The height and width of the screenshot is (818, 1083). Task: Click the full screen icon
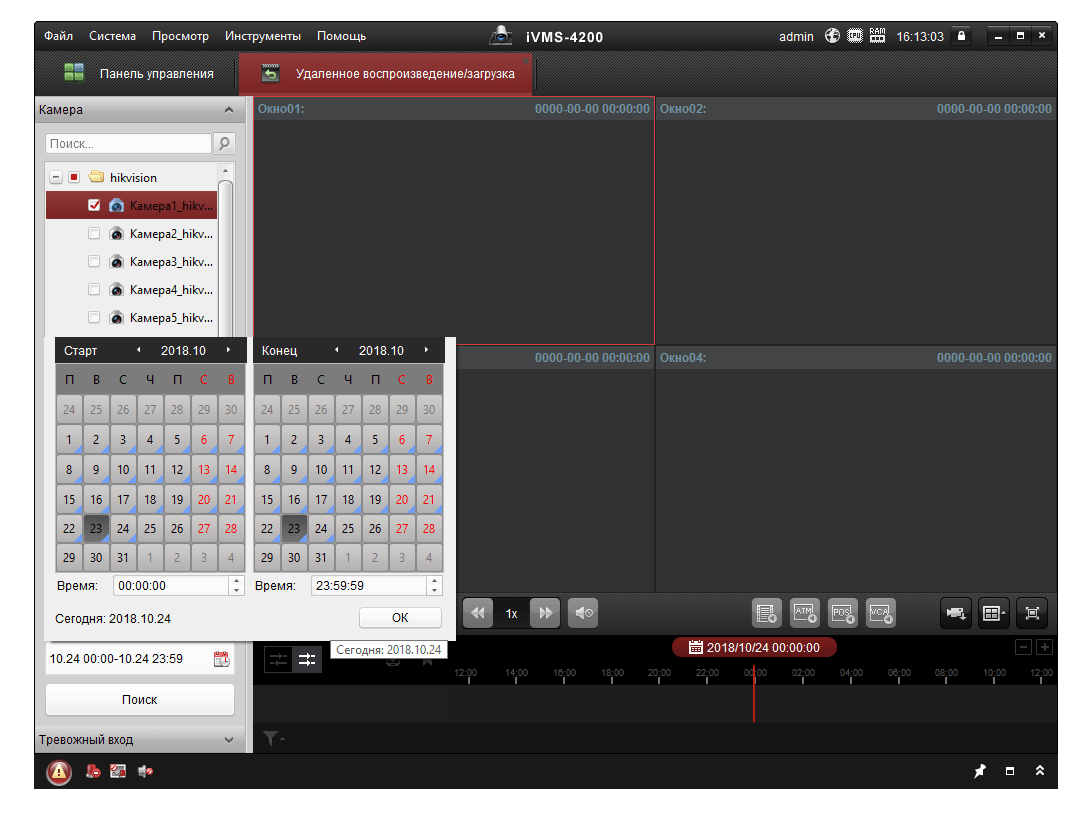tap(1032, 613)
